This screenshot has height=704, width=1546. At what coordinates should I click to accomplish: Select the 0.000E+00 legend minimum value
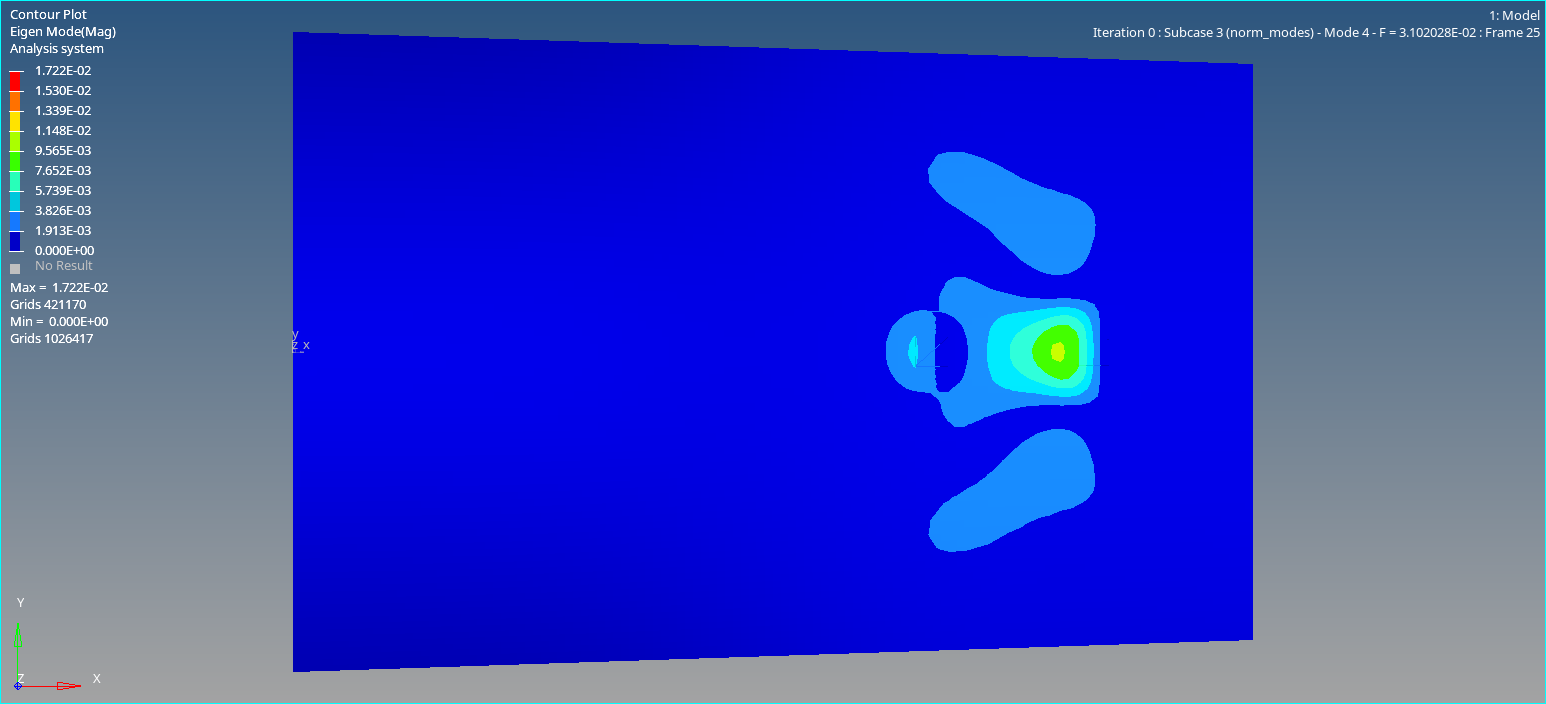[x=64, y=251]
